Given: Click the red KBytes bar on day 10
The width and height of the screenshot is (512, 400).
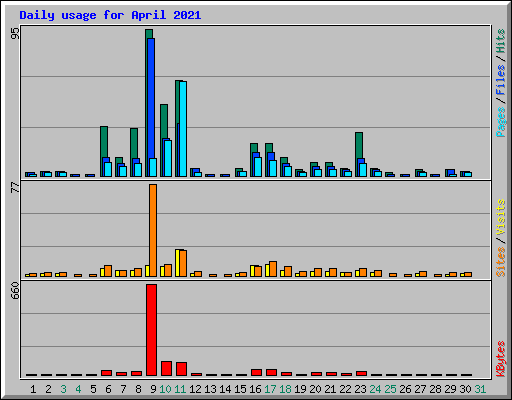Looking at the screenshot, I should point(166,368).
